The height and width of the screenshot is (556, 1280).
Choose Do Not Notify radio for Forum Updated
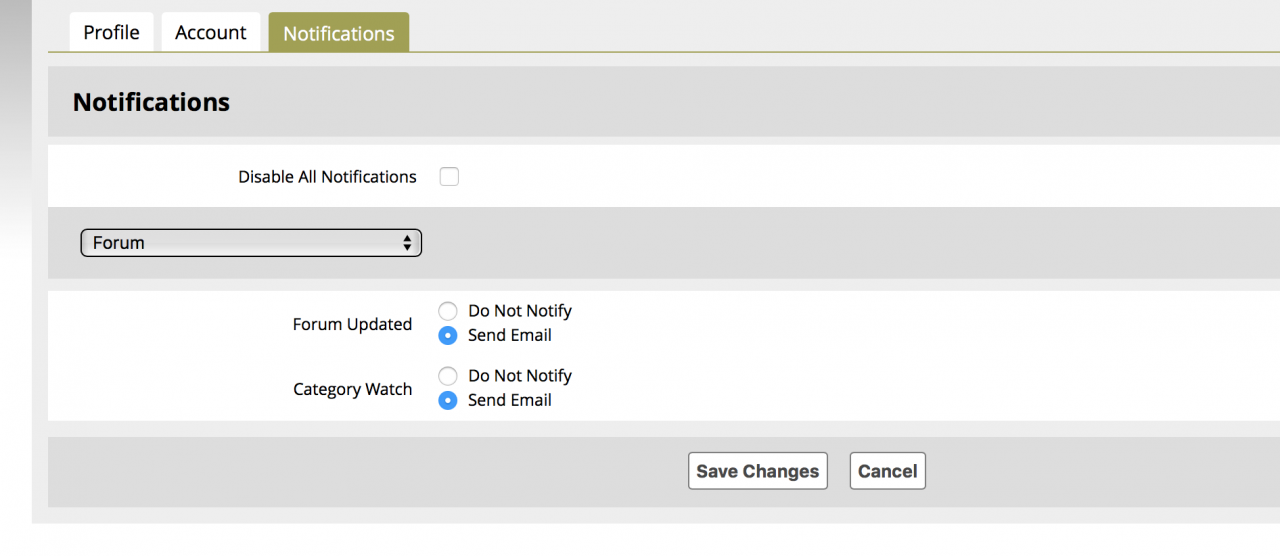[449, 311]
